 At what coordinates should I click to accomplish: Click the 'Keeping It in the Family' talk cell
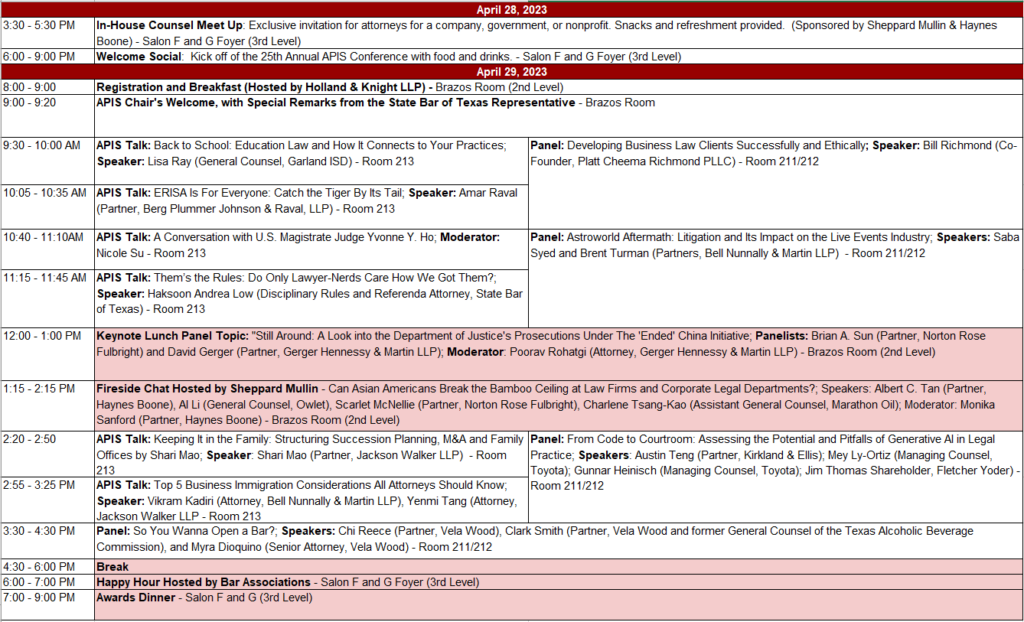pos(312,454)
